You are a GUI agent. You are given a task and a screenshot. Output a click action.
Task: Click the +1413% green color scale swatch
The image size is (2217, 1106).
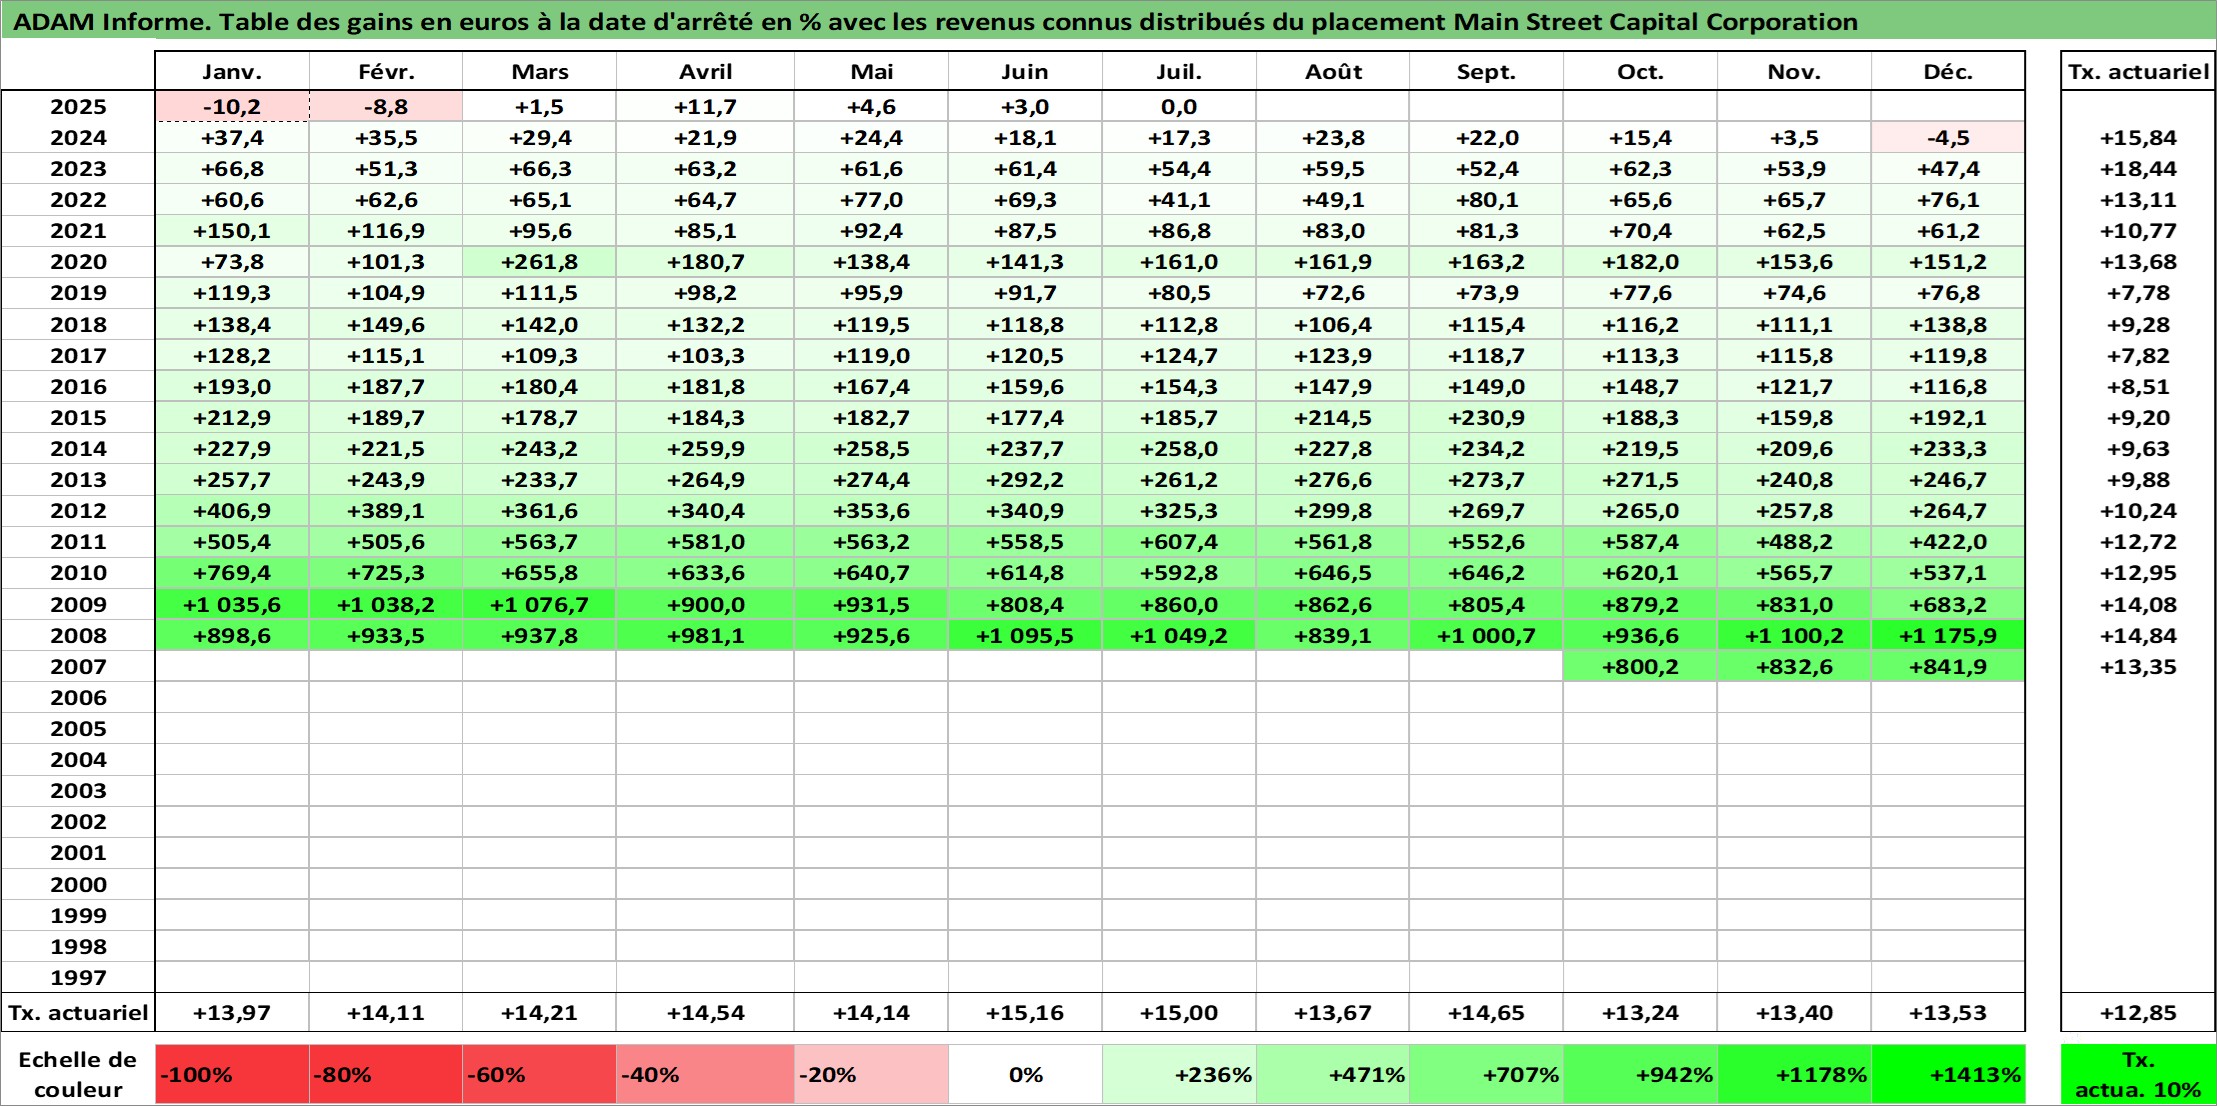tap(1948, 1075)
